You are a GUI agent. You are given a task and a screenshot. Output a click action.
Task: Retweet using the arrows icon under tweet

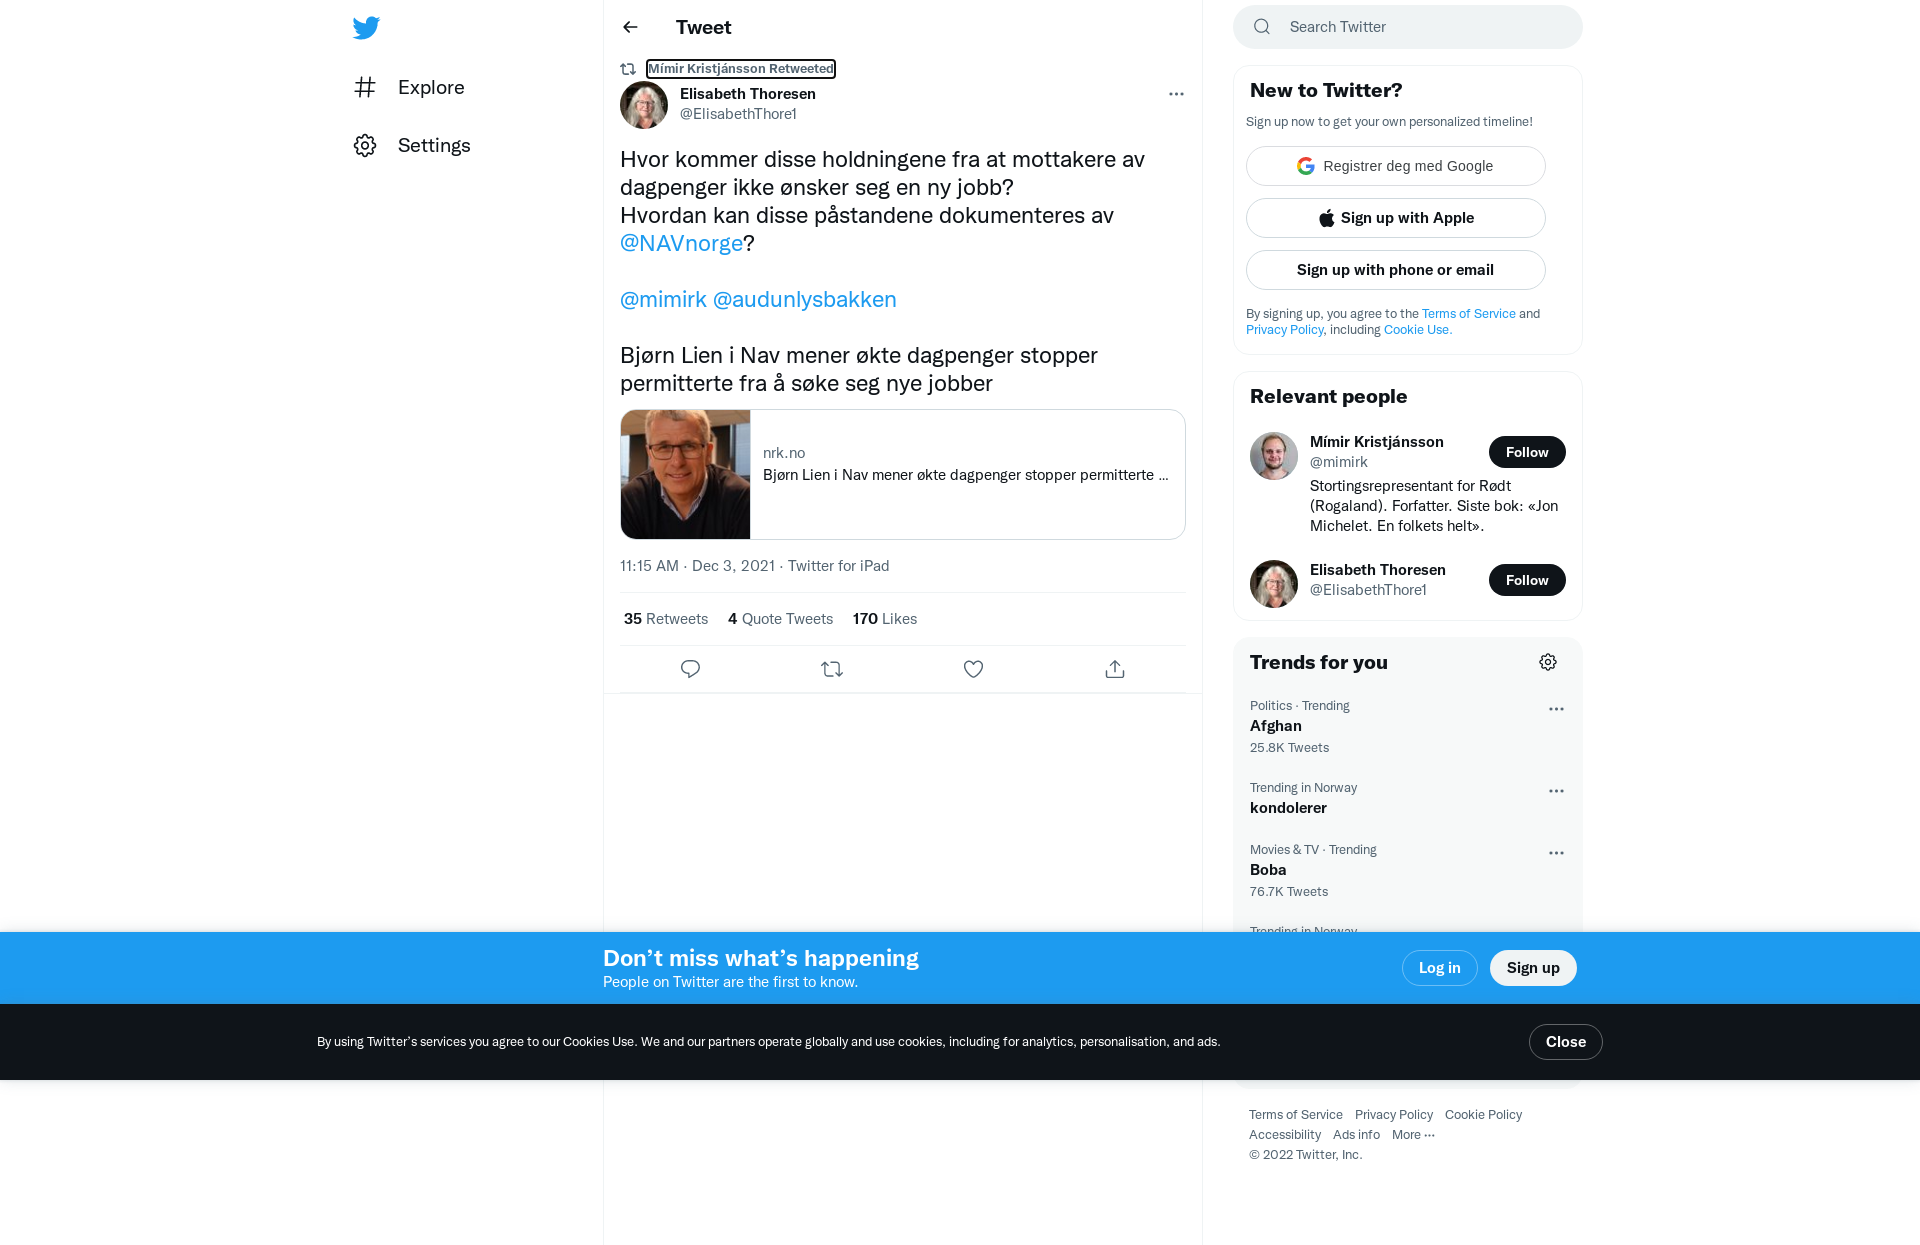coord(832,669)
